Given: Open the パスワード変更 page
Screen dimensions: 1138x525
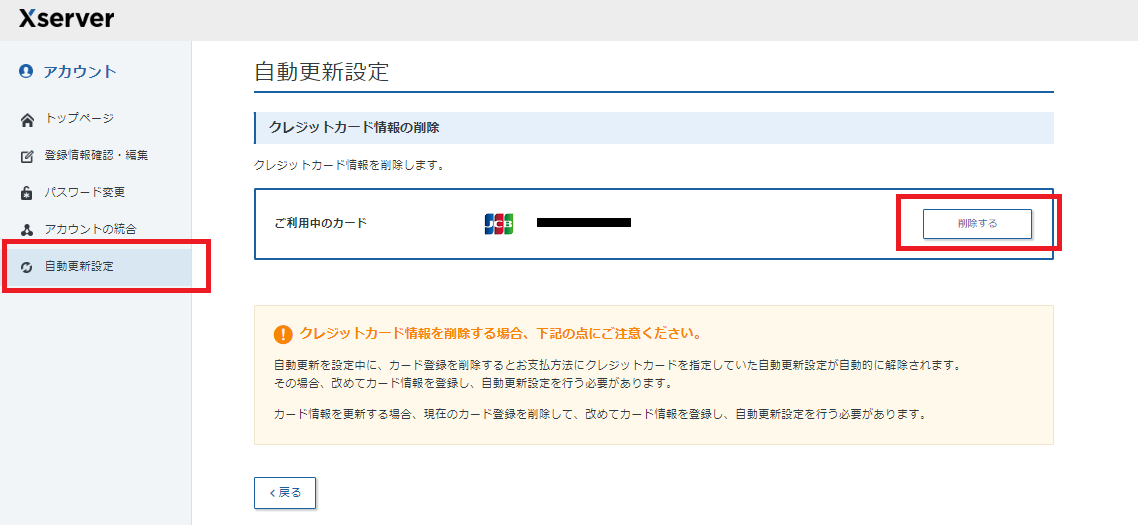Looking at the screenshot, I should pyautogui.click(x=85, y=192).
